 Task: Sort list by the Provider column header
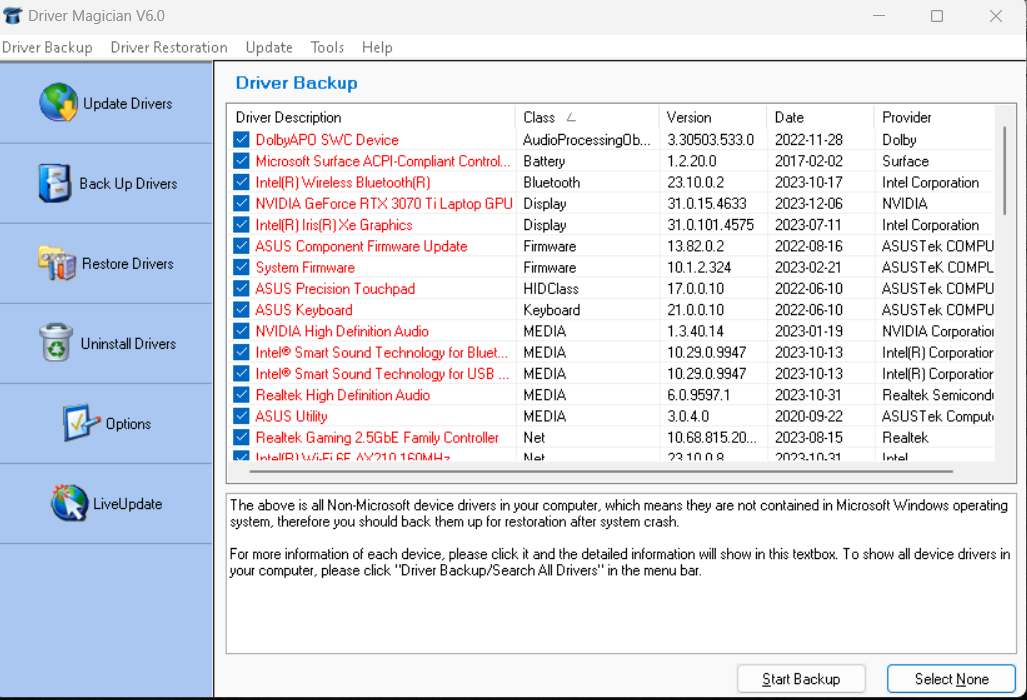935,117
